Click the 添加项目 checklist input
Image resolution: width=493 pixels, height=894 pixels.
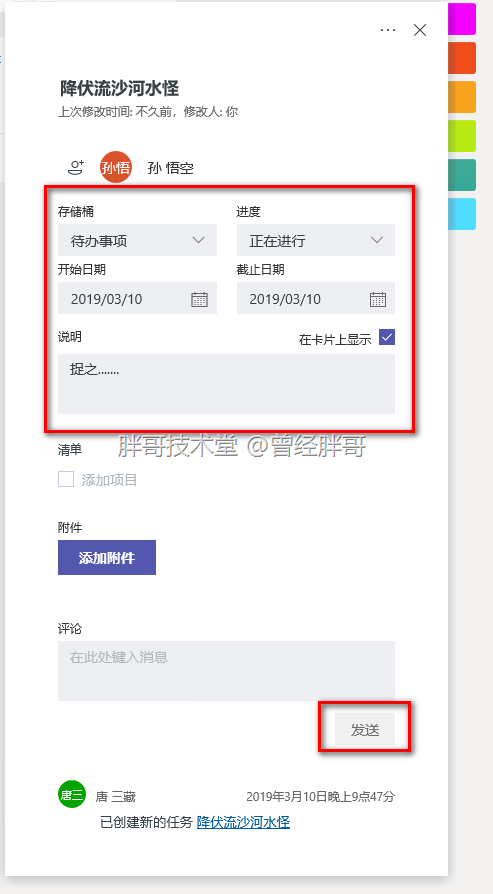tap(109, 479)
